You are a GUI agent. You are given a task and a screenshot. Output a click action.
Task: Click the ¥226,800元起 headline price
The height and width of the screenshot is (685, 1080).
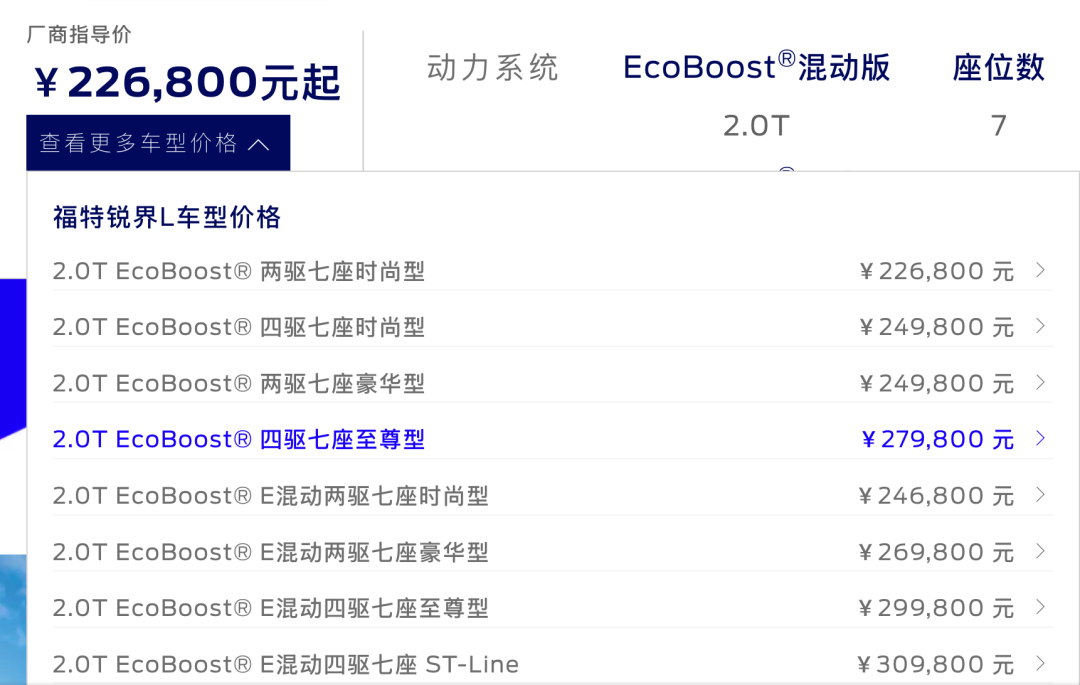pos(187,83)
